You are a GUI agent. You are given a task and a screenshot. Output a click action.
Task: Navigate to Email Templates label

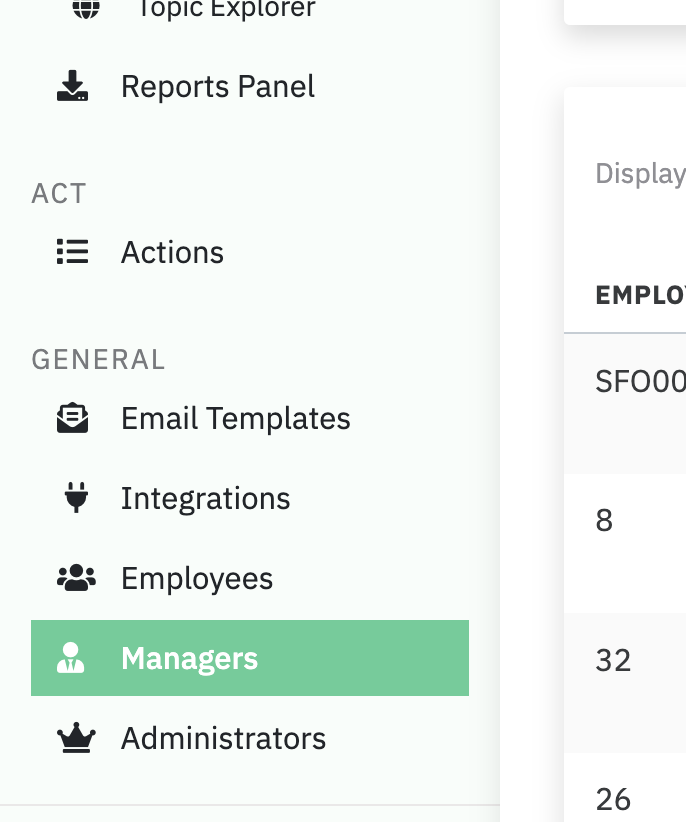pyautogui.click(x=236, y=418)
